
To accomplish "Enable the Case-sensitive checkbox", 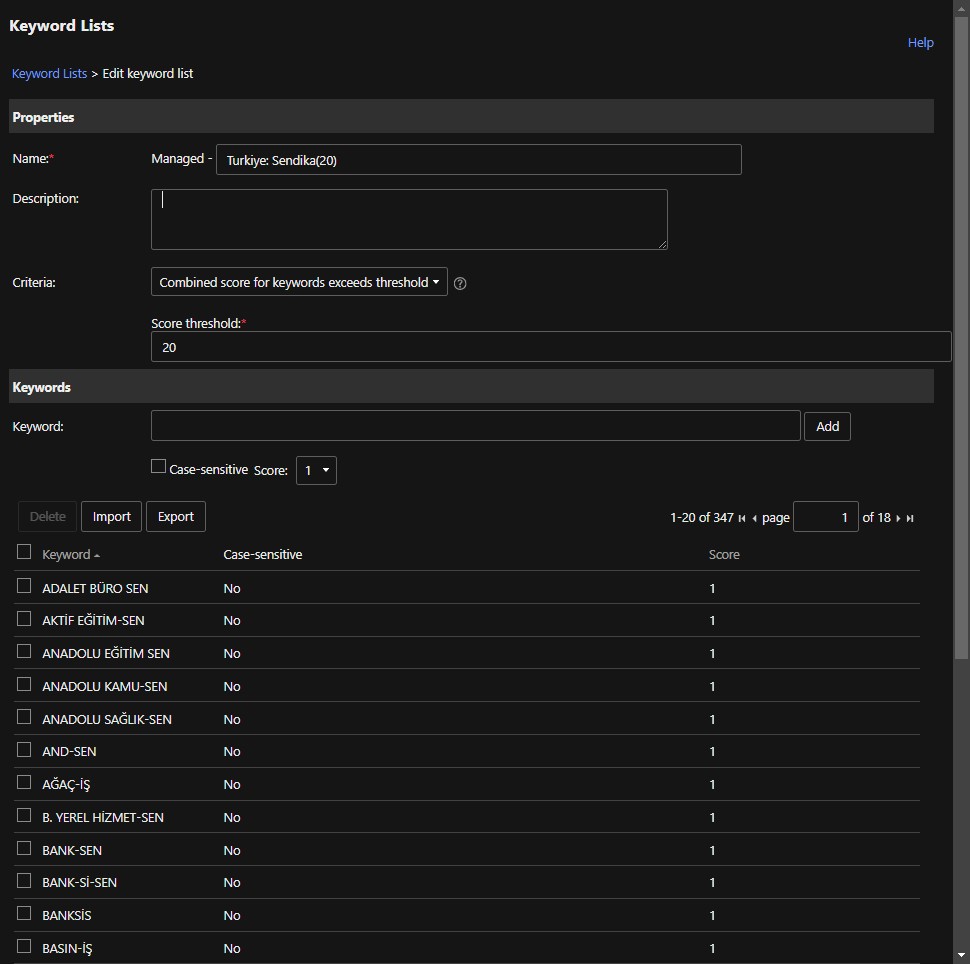I will (158, 466).
